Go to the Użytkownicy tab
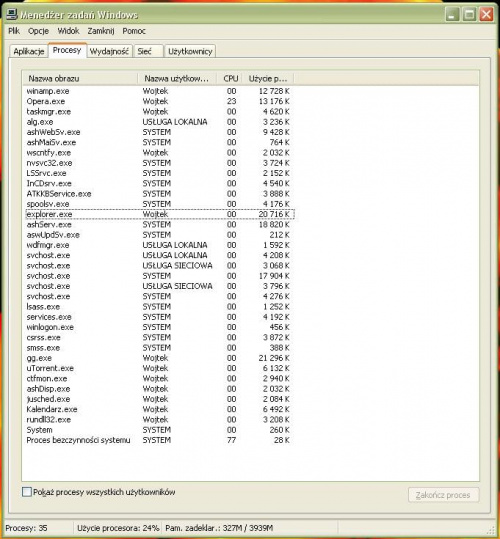This screenshot has height=539, width=500. (190, 51)
